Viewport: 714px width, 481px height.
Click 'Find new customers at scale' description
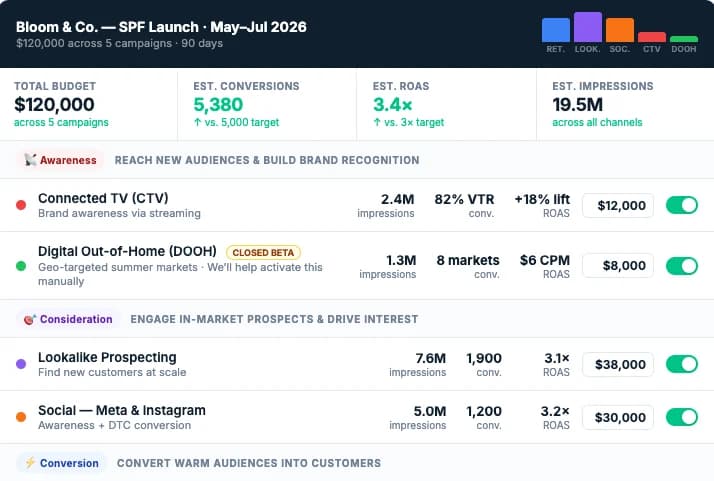112,372
